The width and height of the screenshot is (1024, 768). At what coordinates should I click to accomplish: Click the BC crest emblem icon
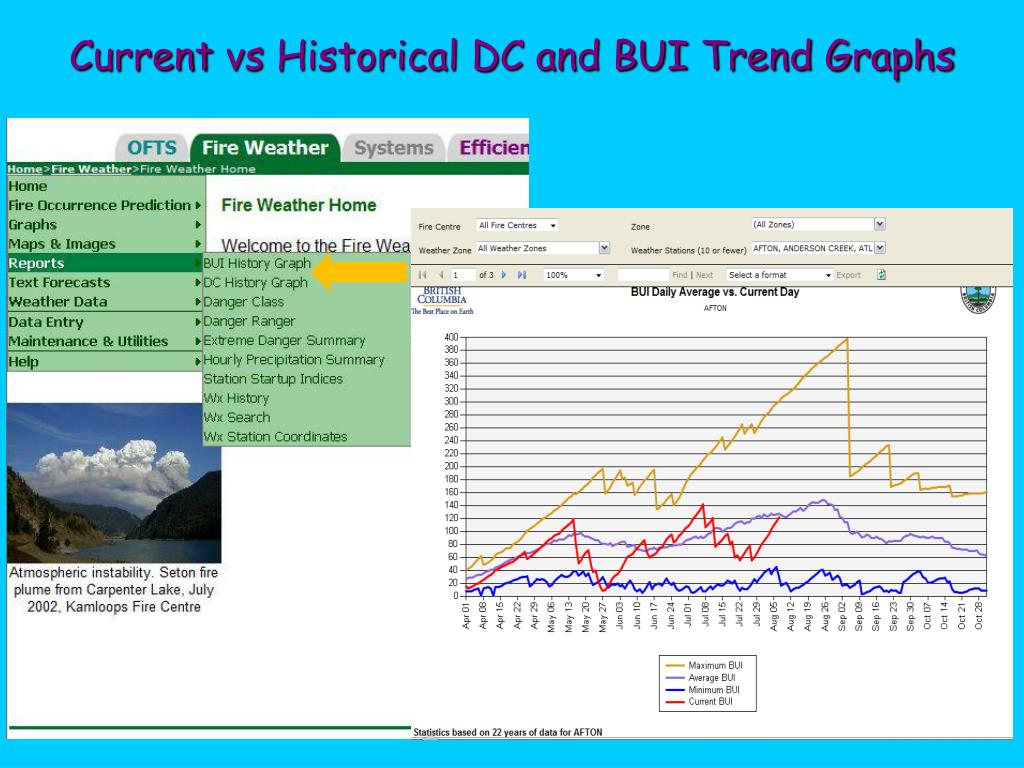coord(978,300)
